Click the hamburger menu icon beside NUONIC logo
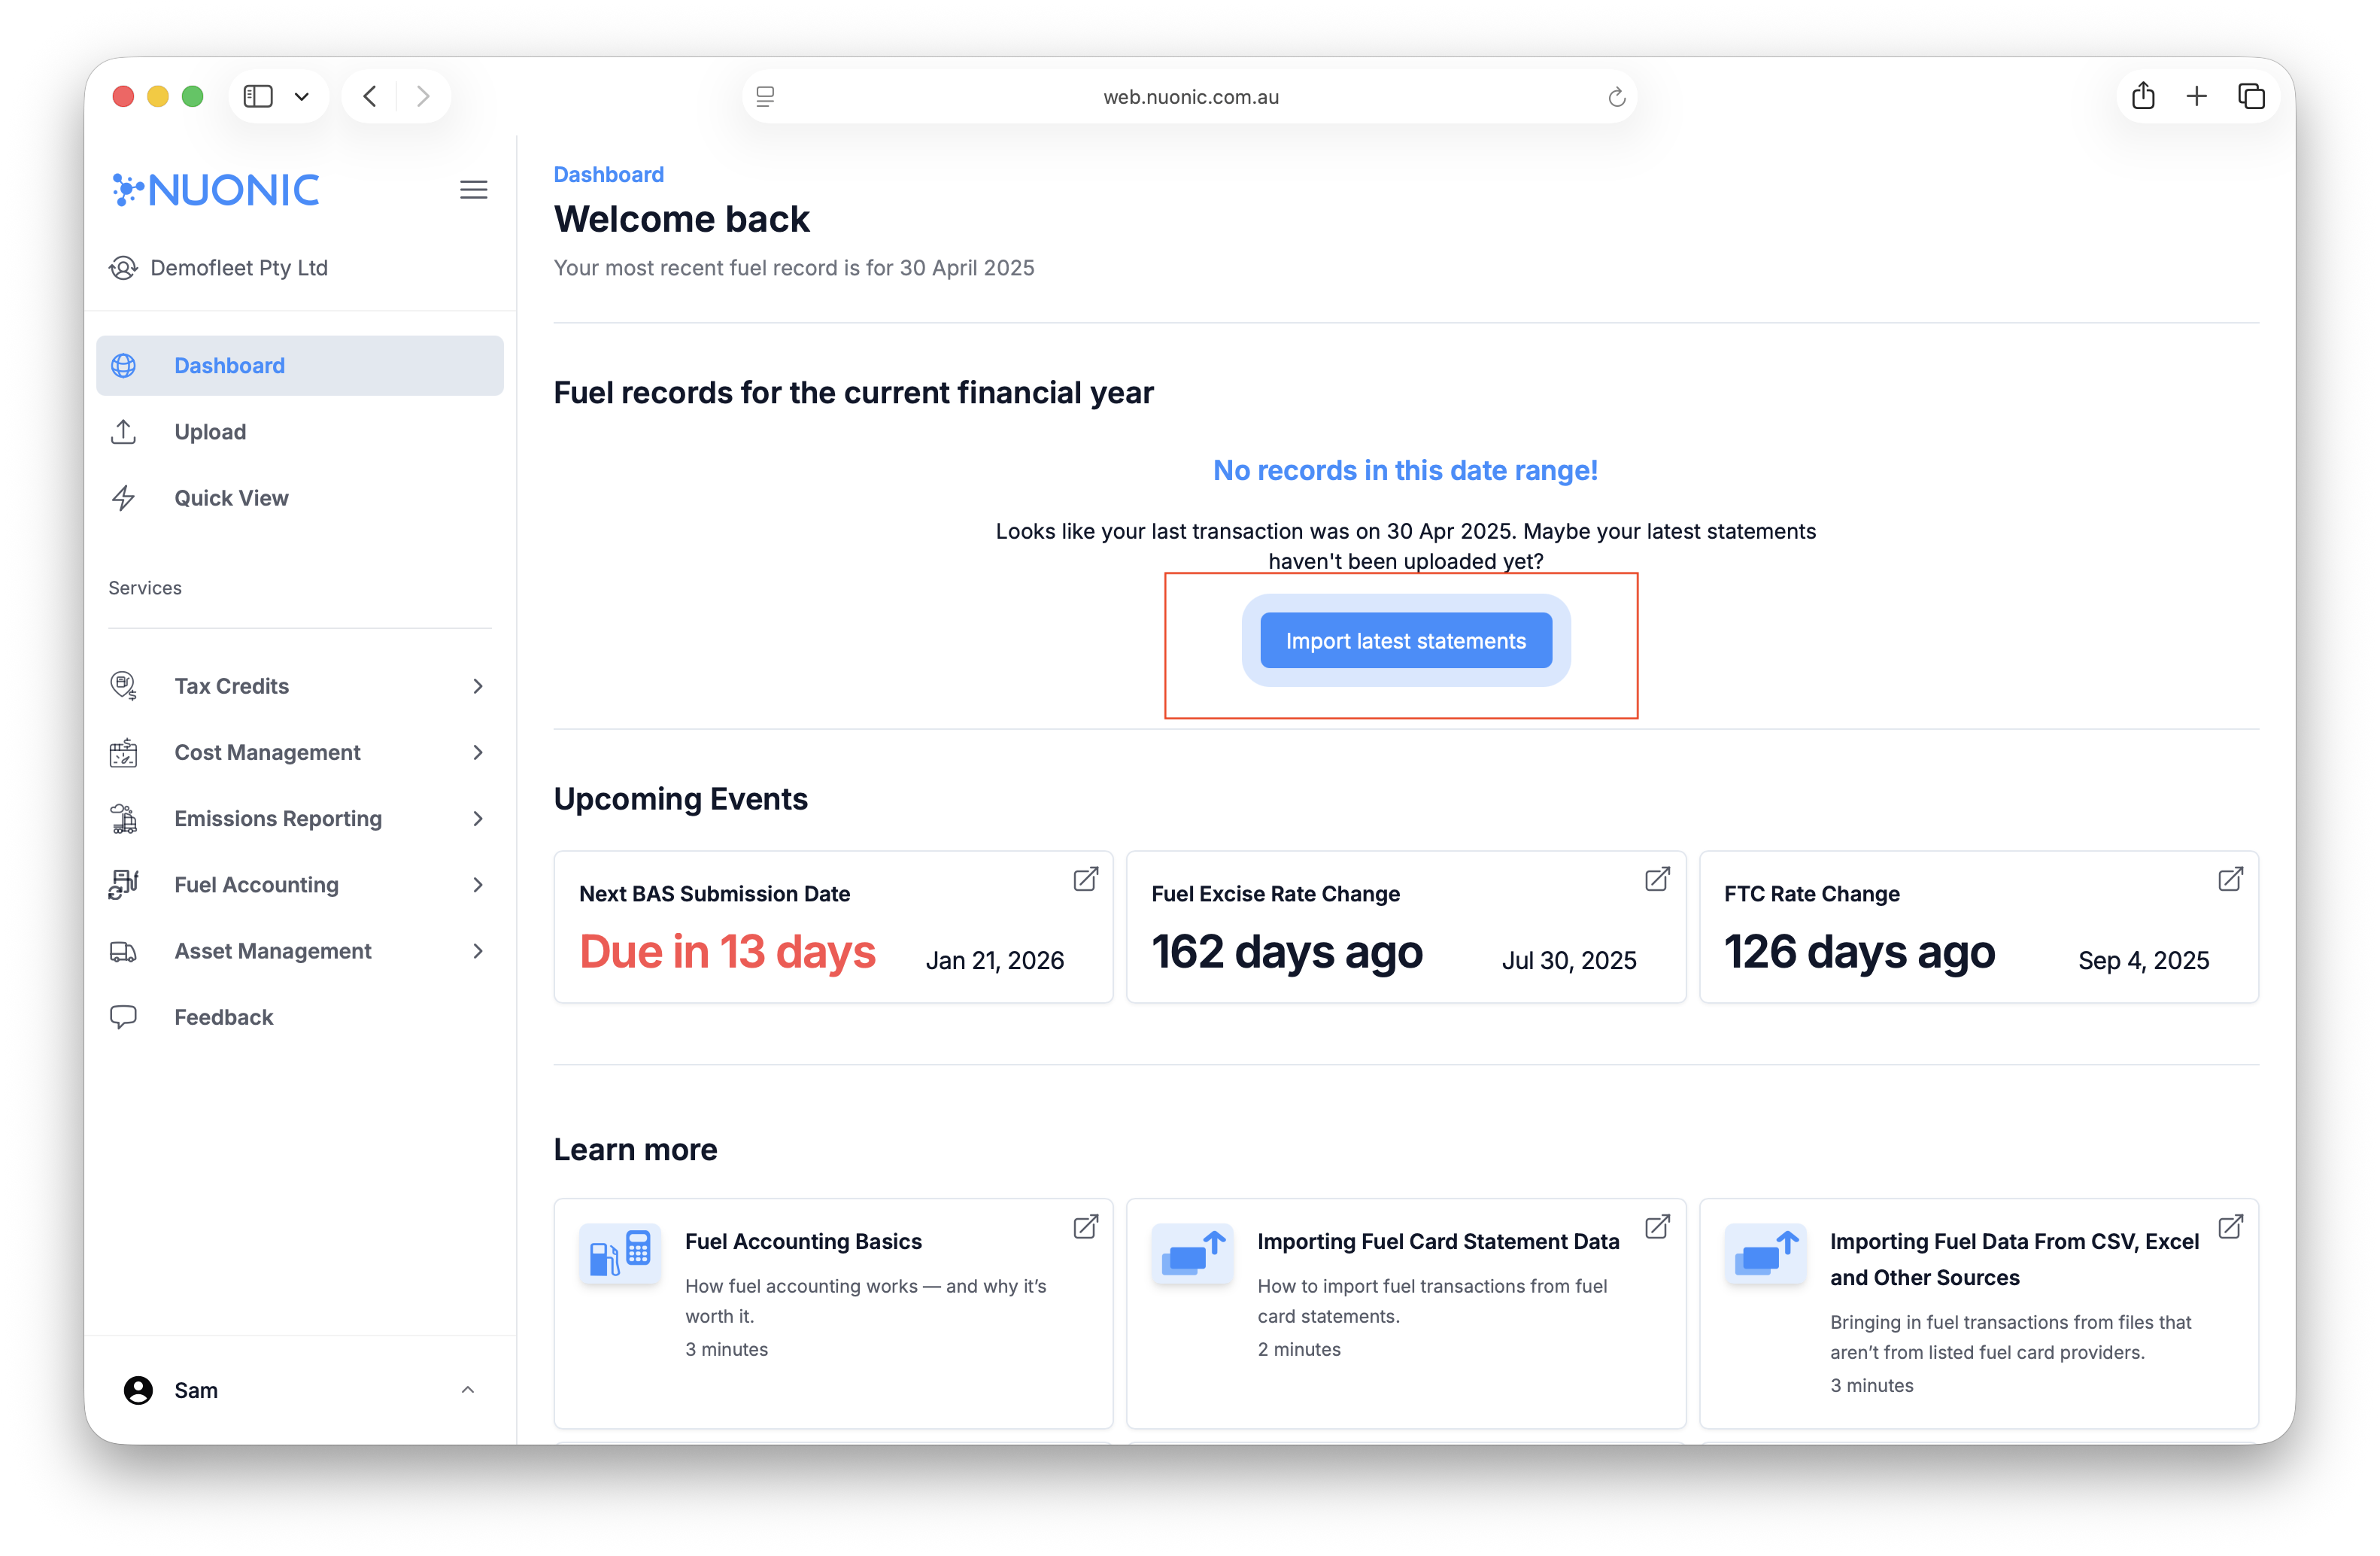This screenshot has width=2380, height=1556. click(x=473, y=190)
